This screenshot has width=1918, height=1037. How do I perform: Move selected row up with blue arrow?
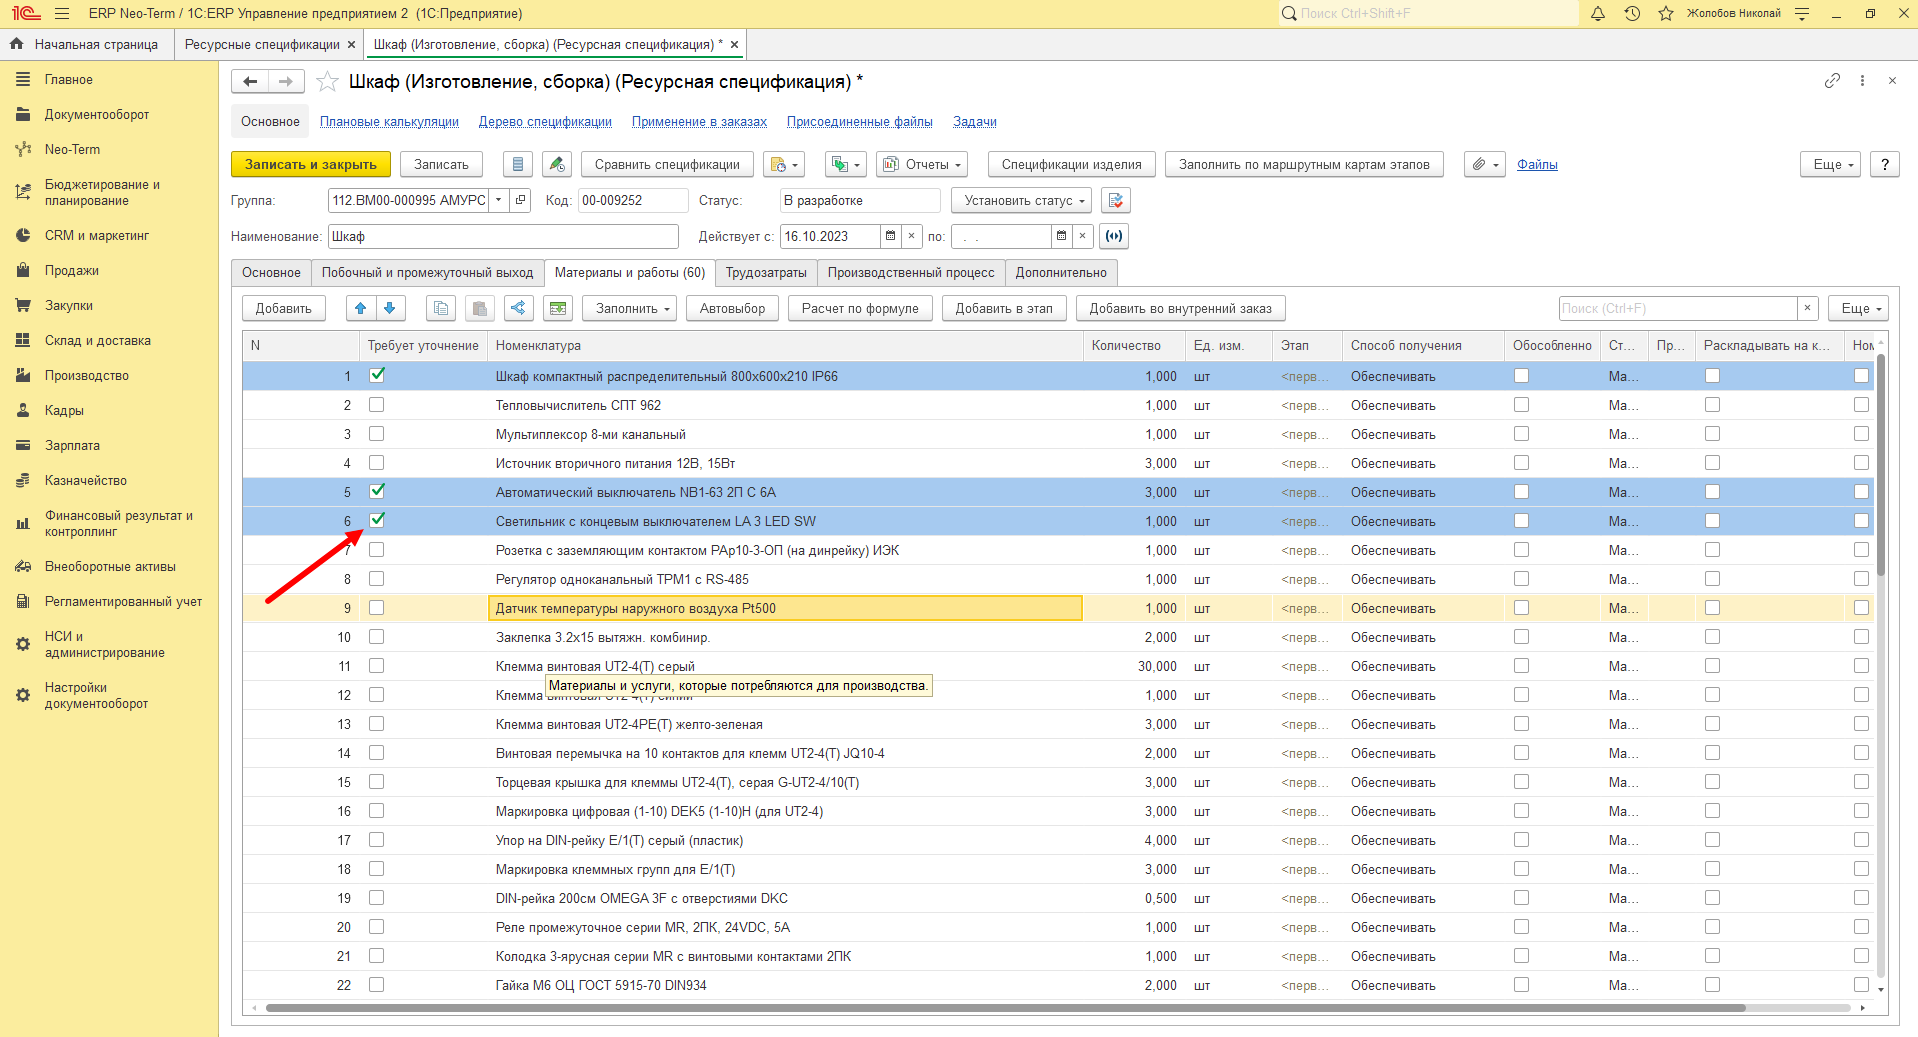coord(361,308)
